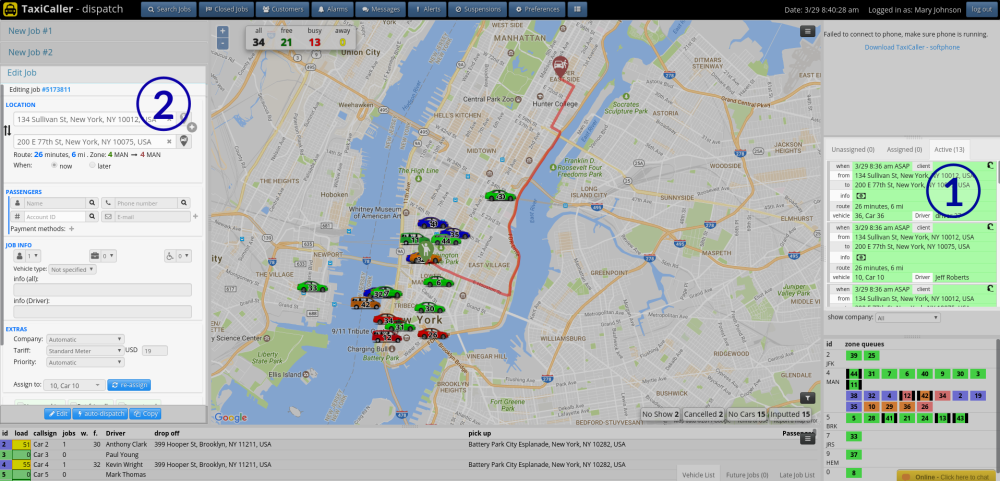
Task: Click zone queue tile 39 in JFK
Action: tap(853, 355)
